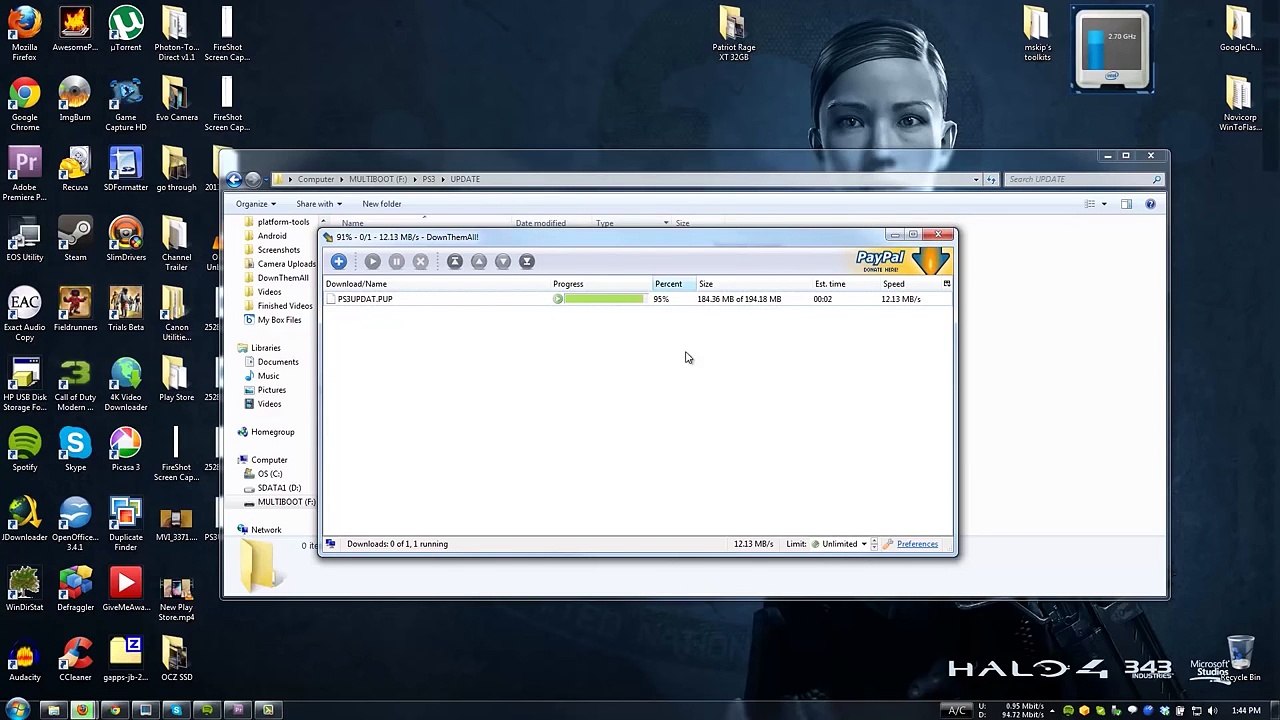This screenshot has height=720, width=1280.
Task: Open DownThemAll Preferences link
Action: pyautogui.click(x=917, y=544)
